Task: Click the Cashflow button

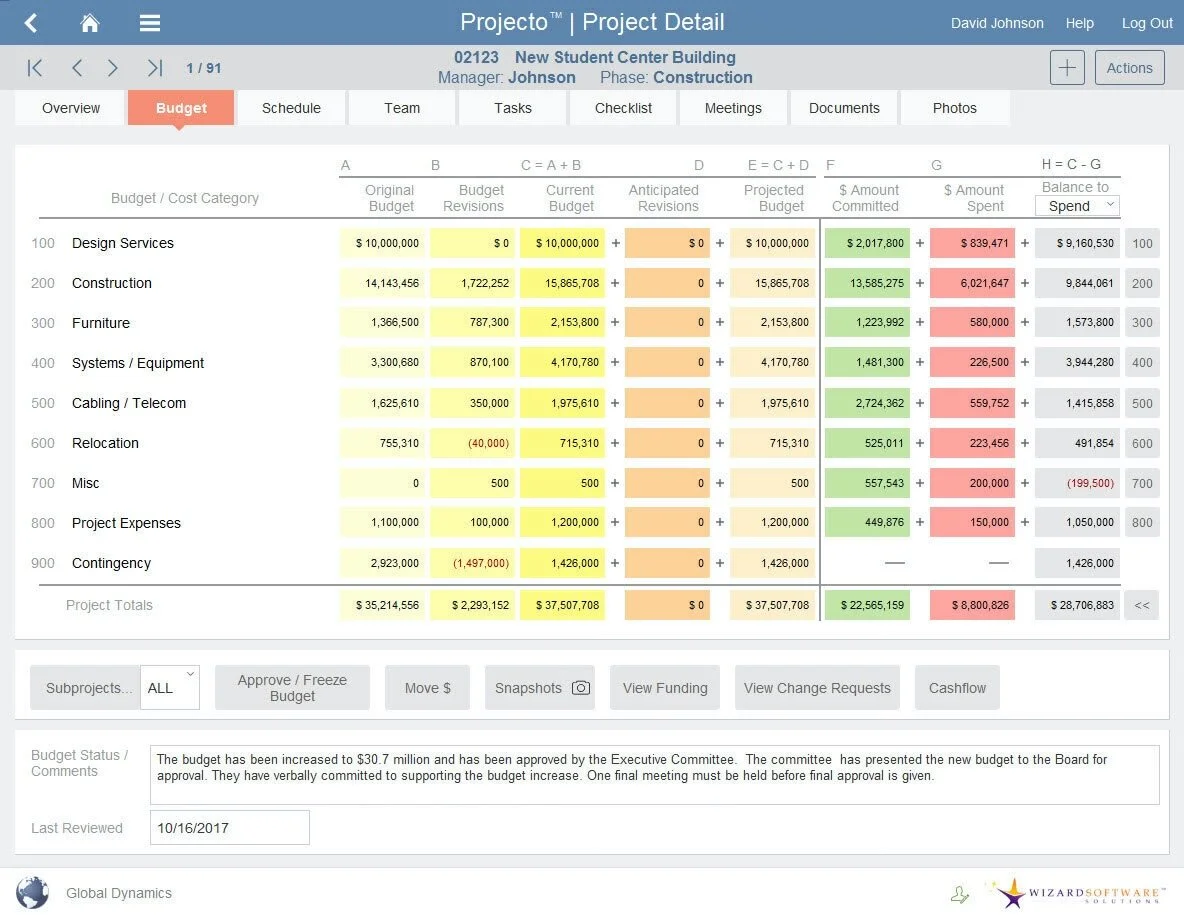Action: tap(957, 687)
